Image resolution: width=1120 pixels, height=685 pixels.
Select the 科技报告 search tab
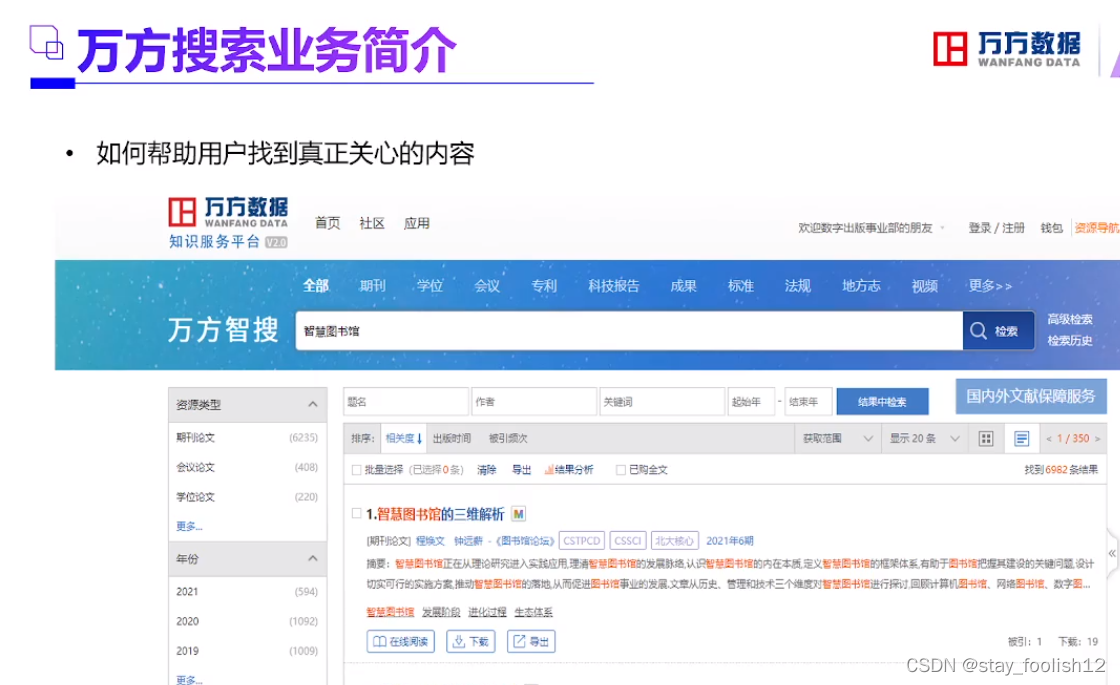614,286
